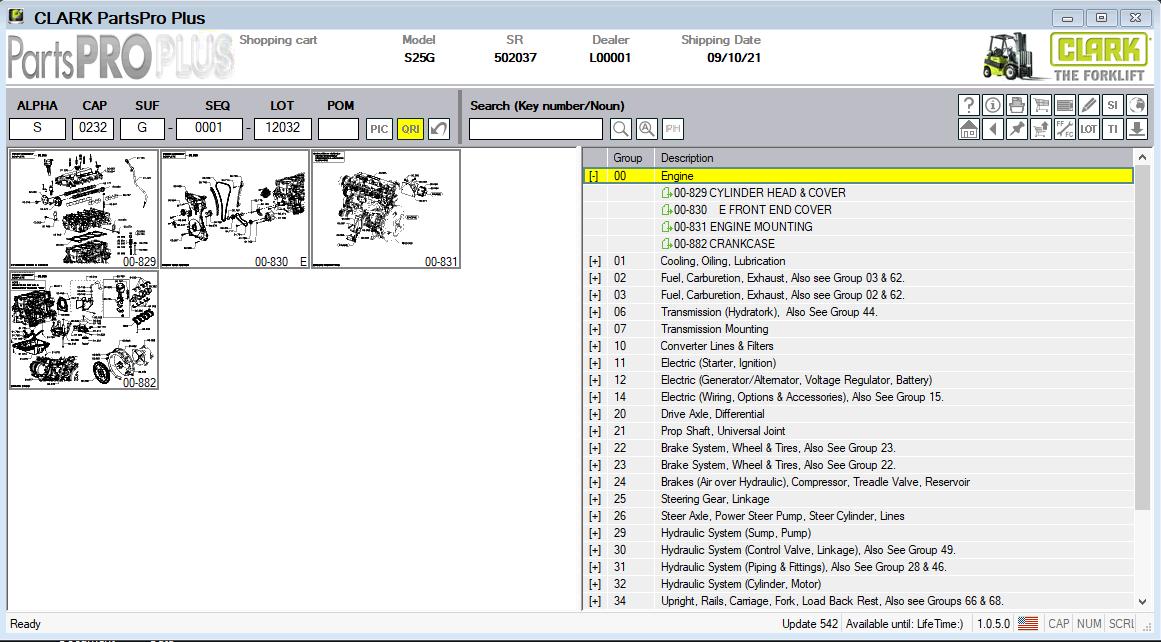Open the shopping cart icon
This screenshot has height=642, width=1161.
pyautogui.click(x=1040, y=105)
